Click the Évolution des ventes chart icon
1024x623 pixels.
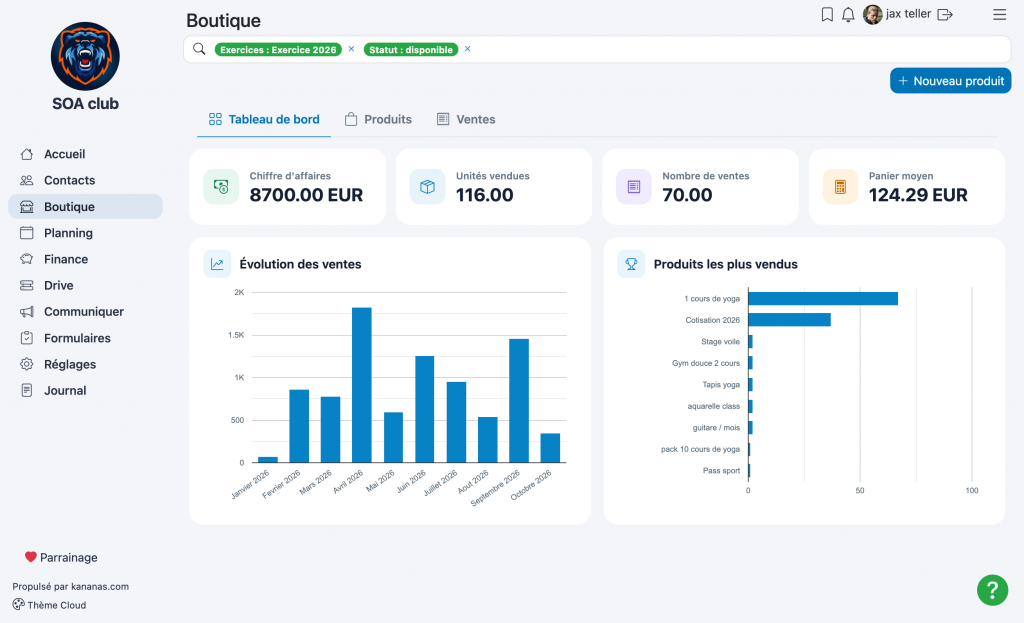217,264
